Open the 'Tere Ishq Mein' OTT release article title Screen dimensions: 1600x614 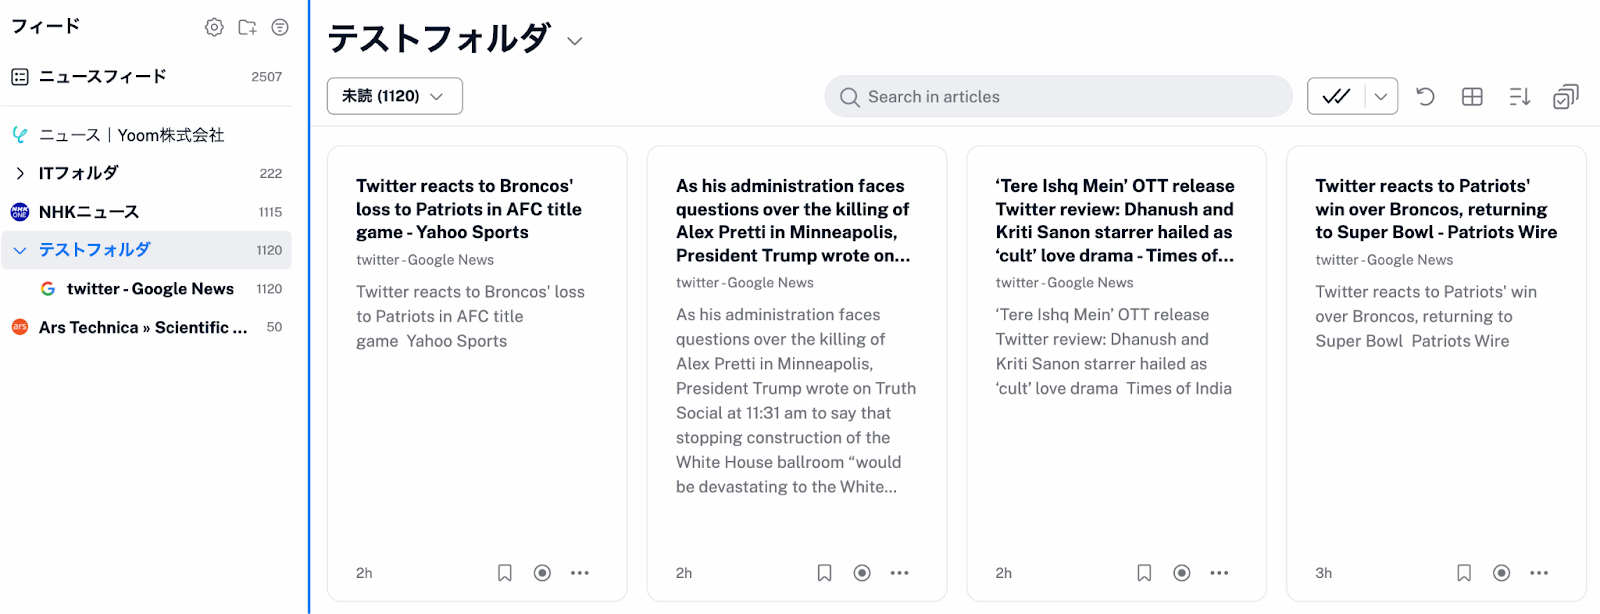(1115, 220)
